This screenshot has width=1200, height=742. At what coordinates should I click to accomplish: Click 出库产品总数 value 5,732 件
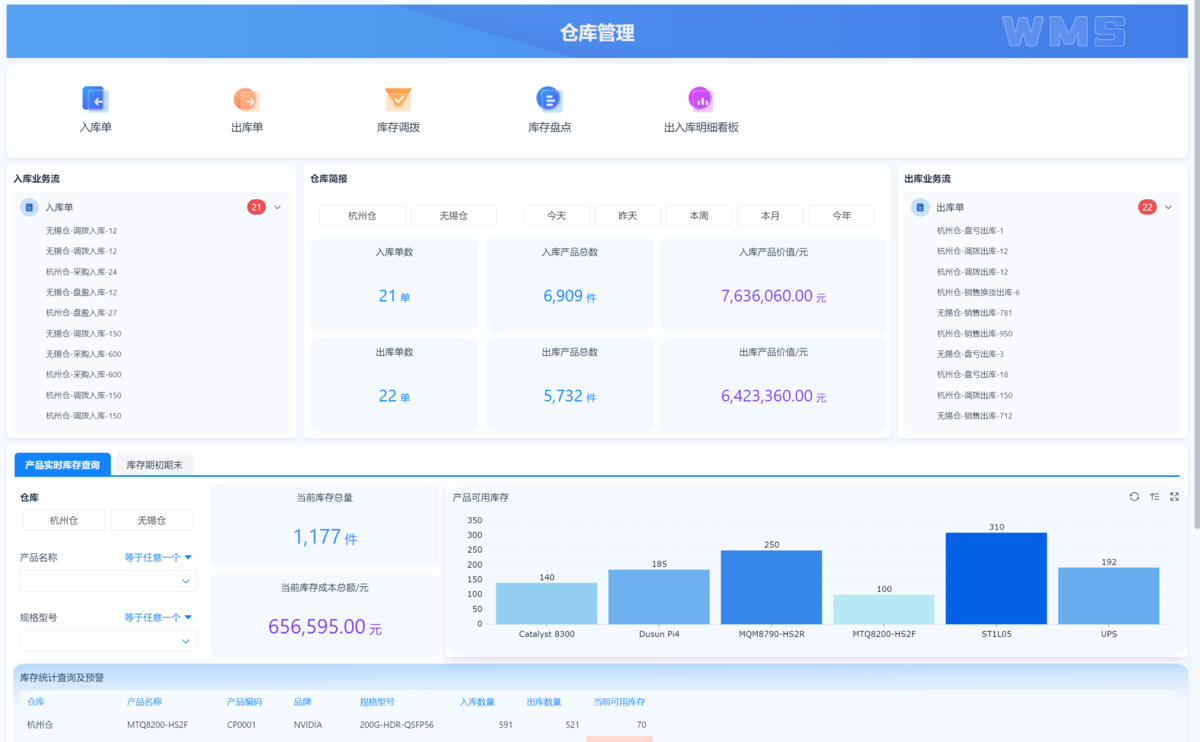pyautogui.click(x=570, y=396)
